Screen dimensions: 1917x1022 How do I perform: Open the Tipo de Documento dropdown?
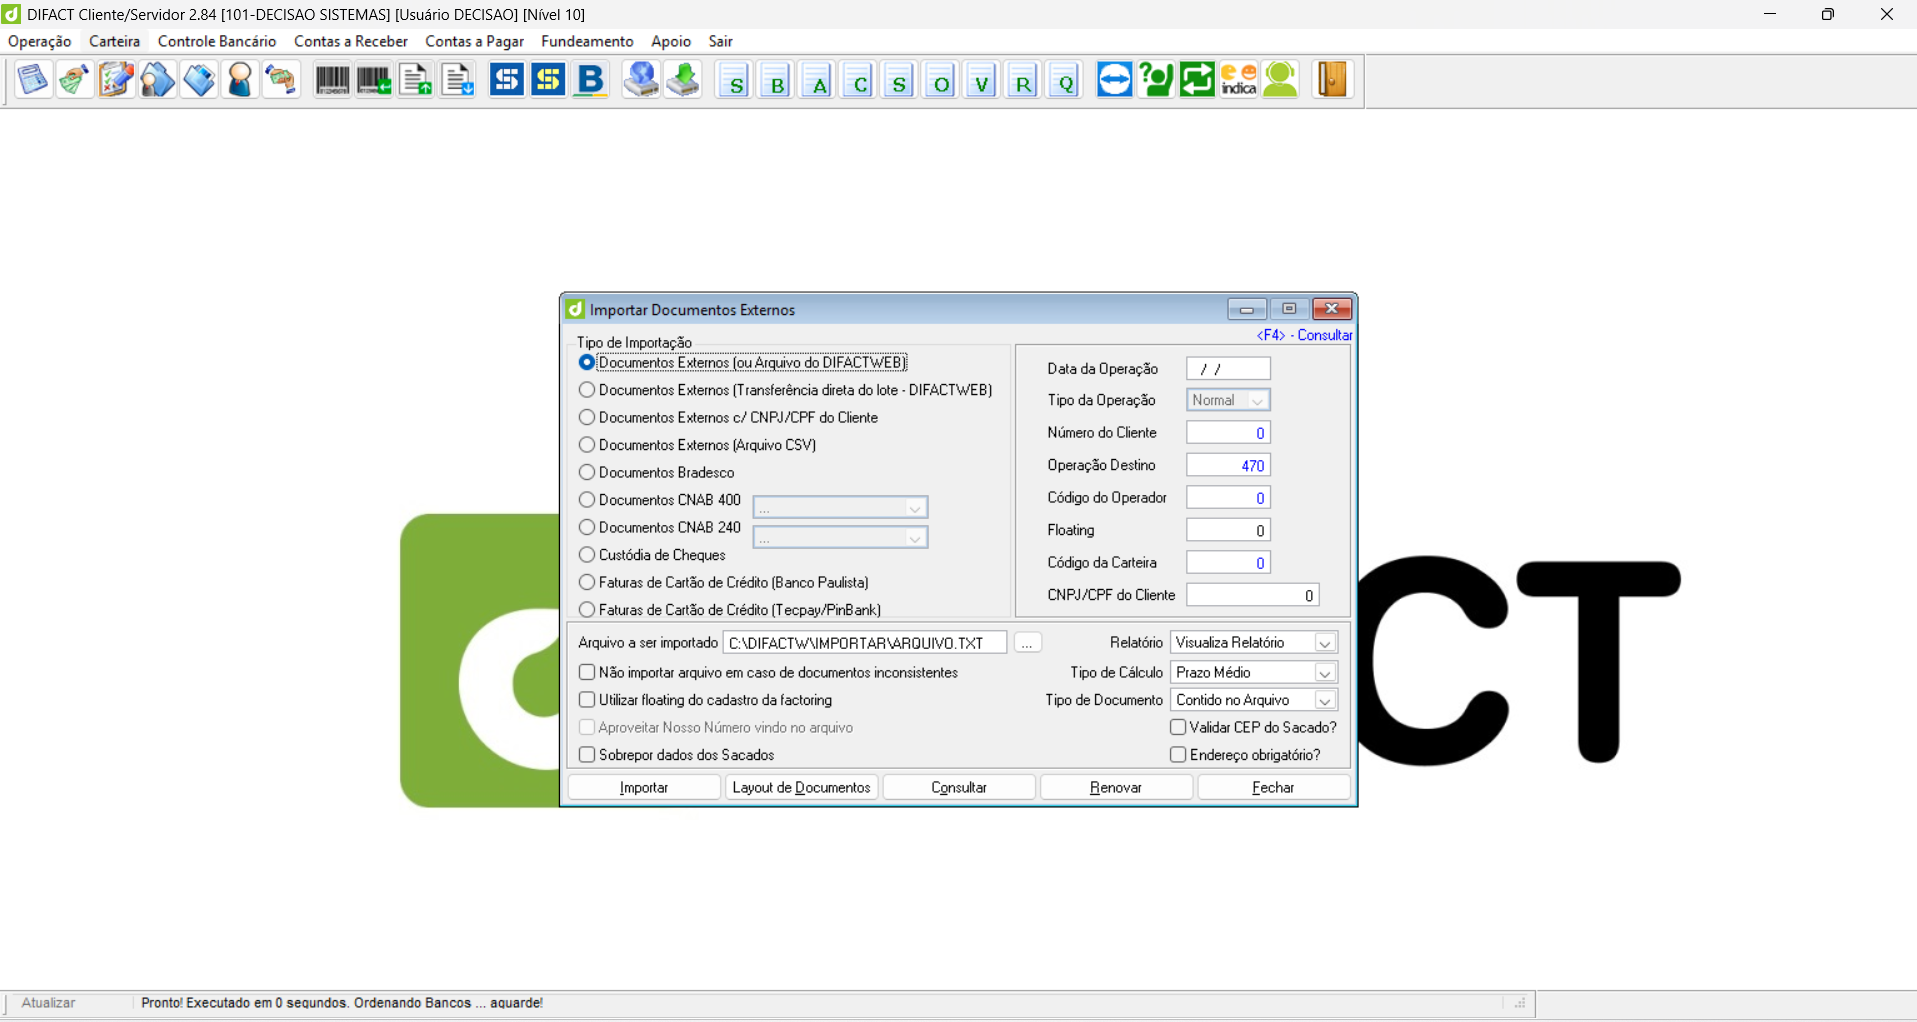click(1325, 701)
